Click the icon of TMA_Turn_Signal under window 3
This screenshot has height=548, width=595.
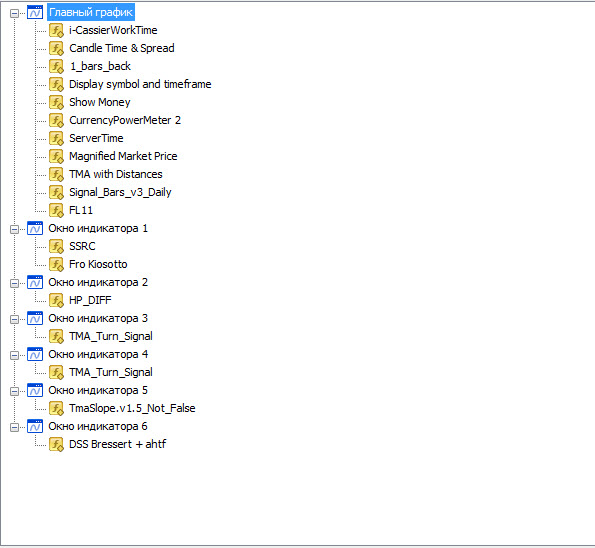[57, 337]
